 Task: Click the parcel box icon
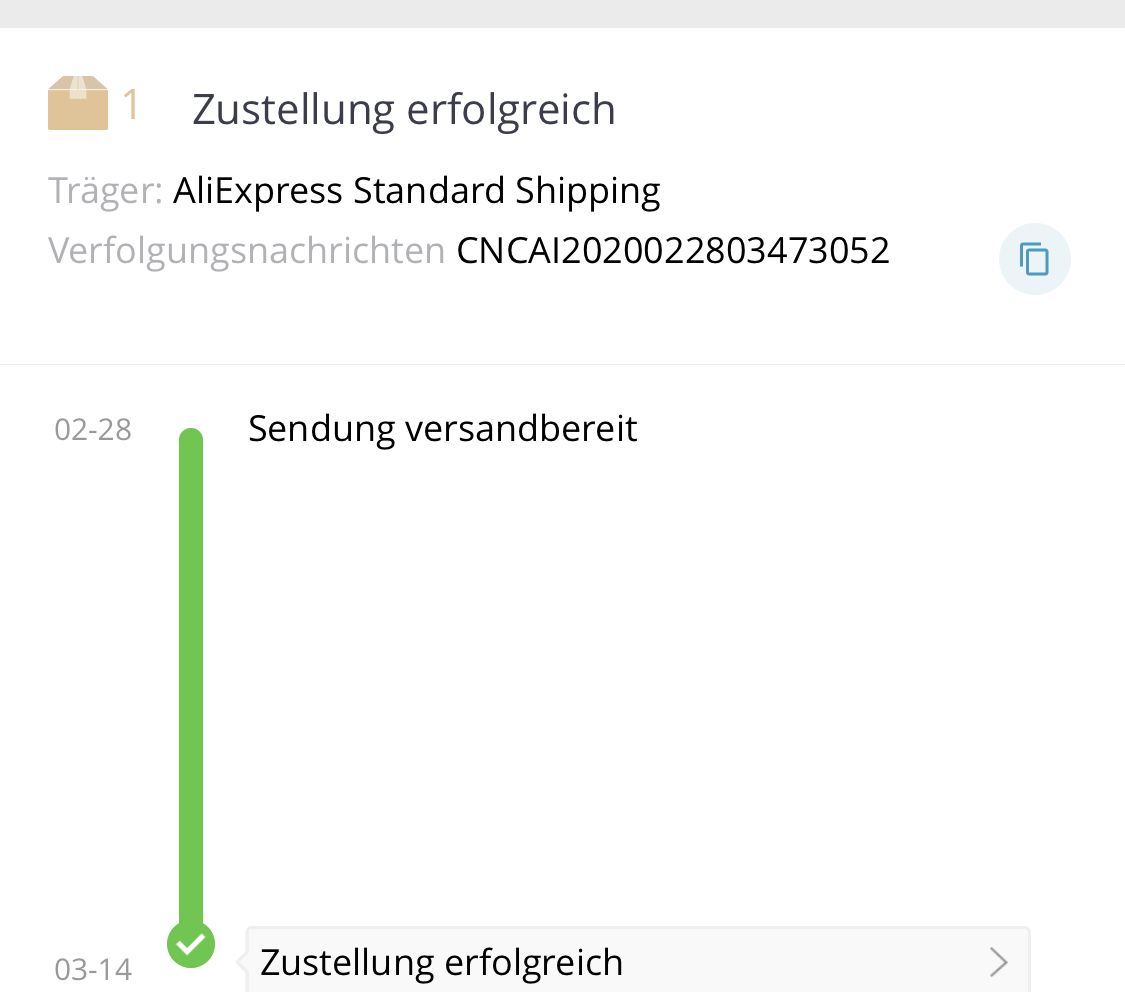pos(77,104)
